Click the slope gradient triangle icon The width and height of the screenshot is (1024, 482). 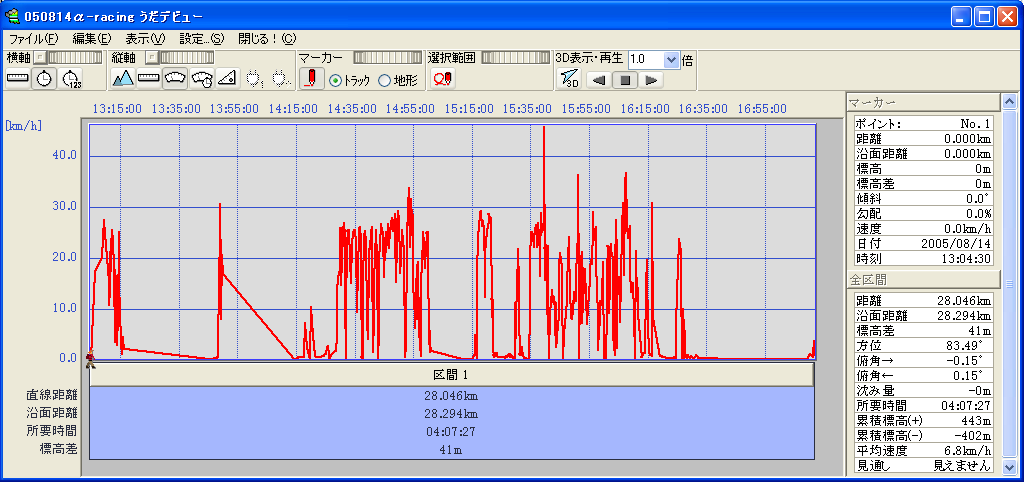[x=227, y=78]
